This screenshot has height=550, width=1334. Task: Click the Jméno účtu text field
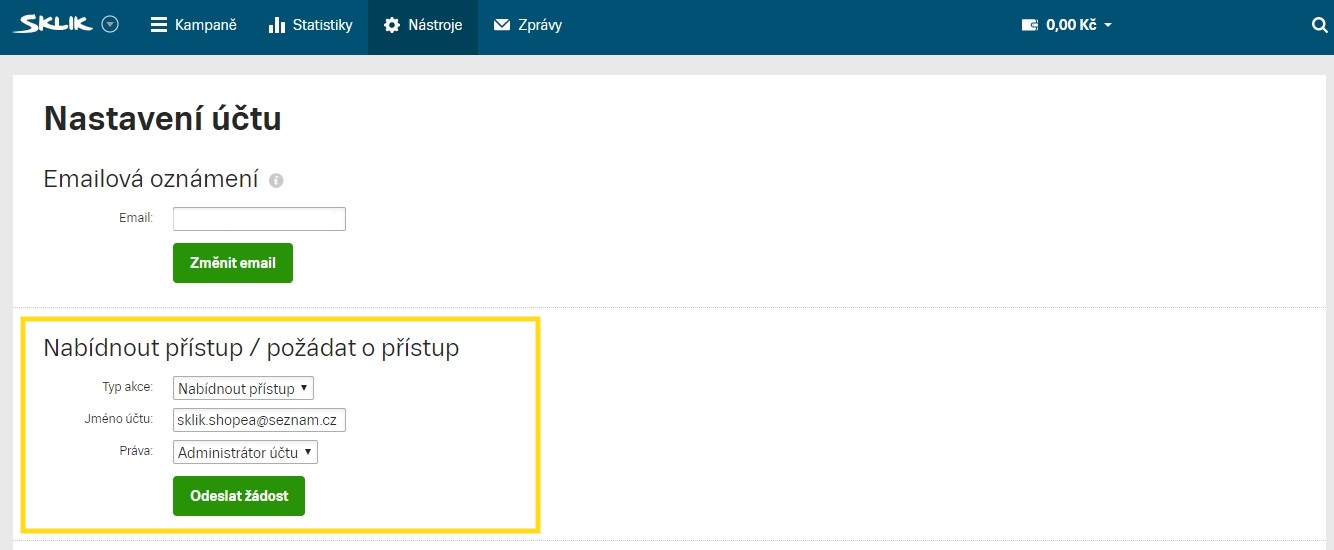tap(259, 420)
